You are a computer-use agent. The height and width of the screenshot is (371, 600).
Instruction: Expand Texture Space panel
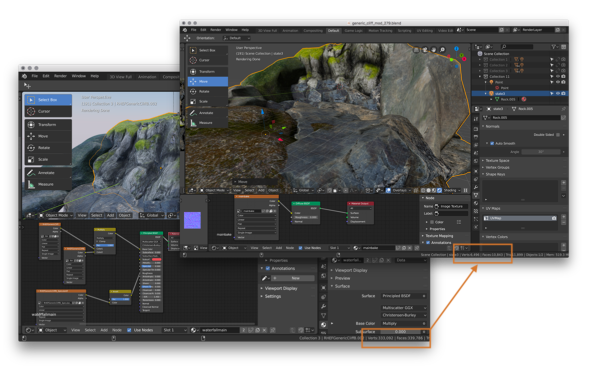point(497,161)
